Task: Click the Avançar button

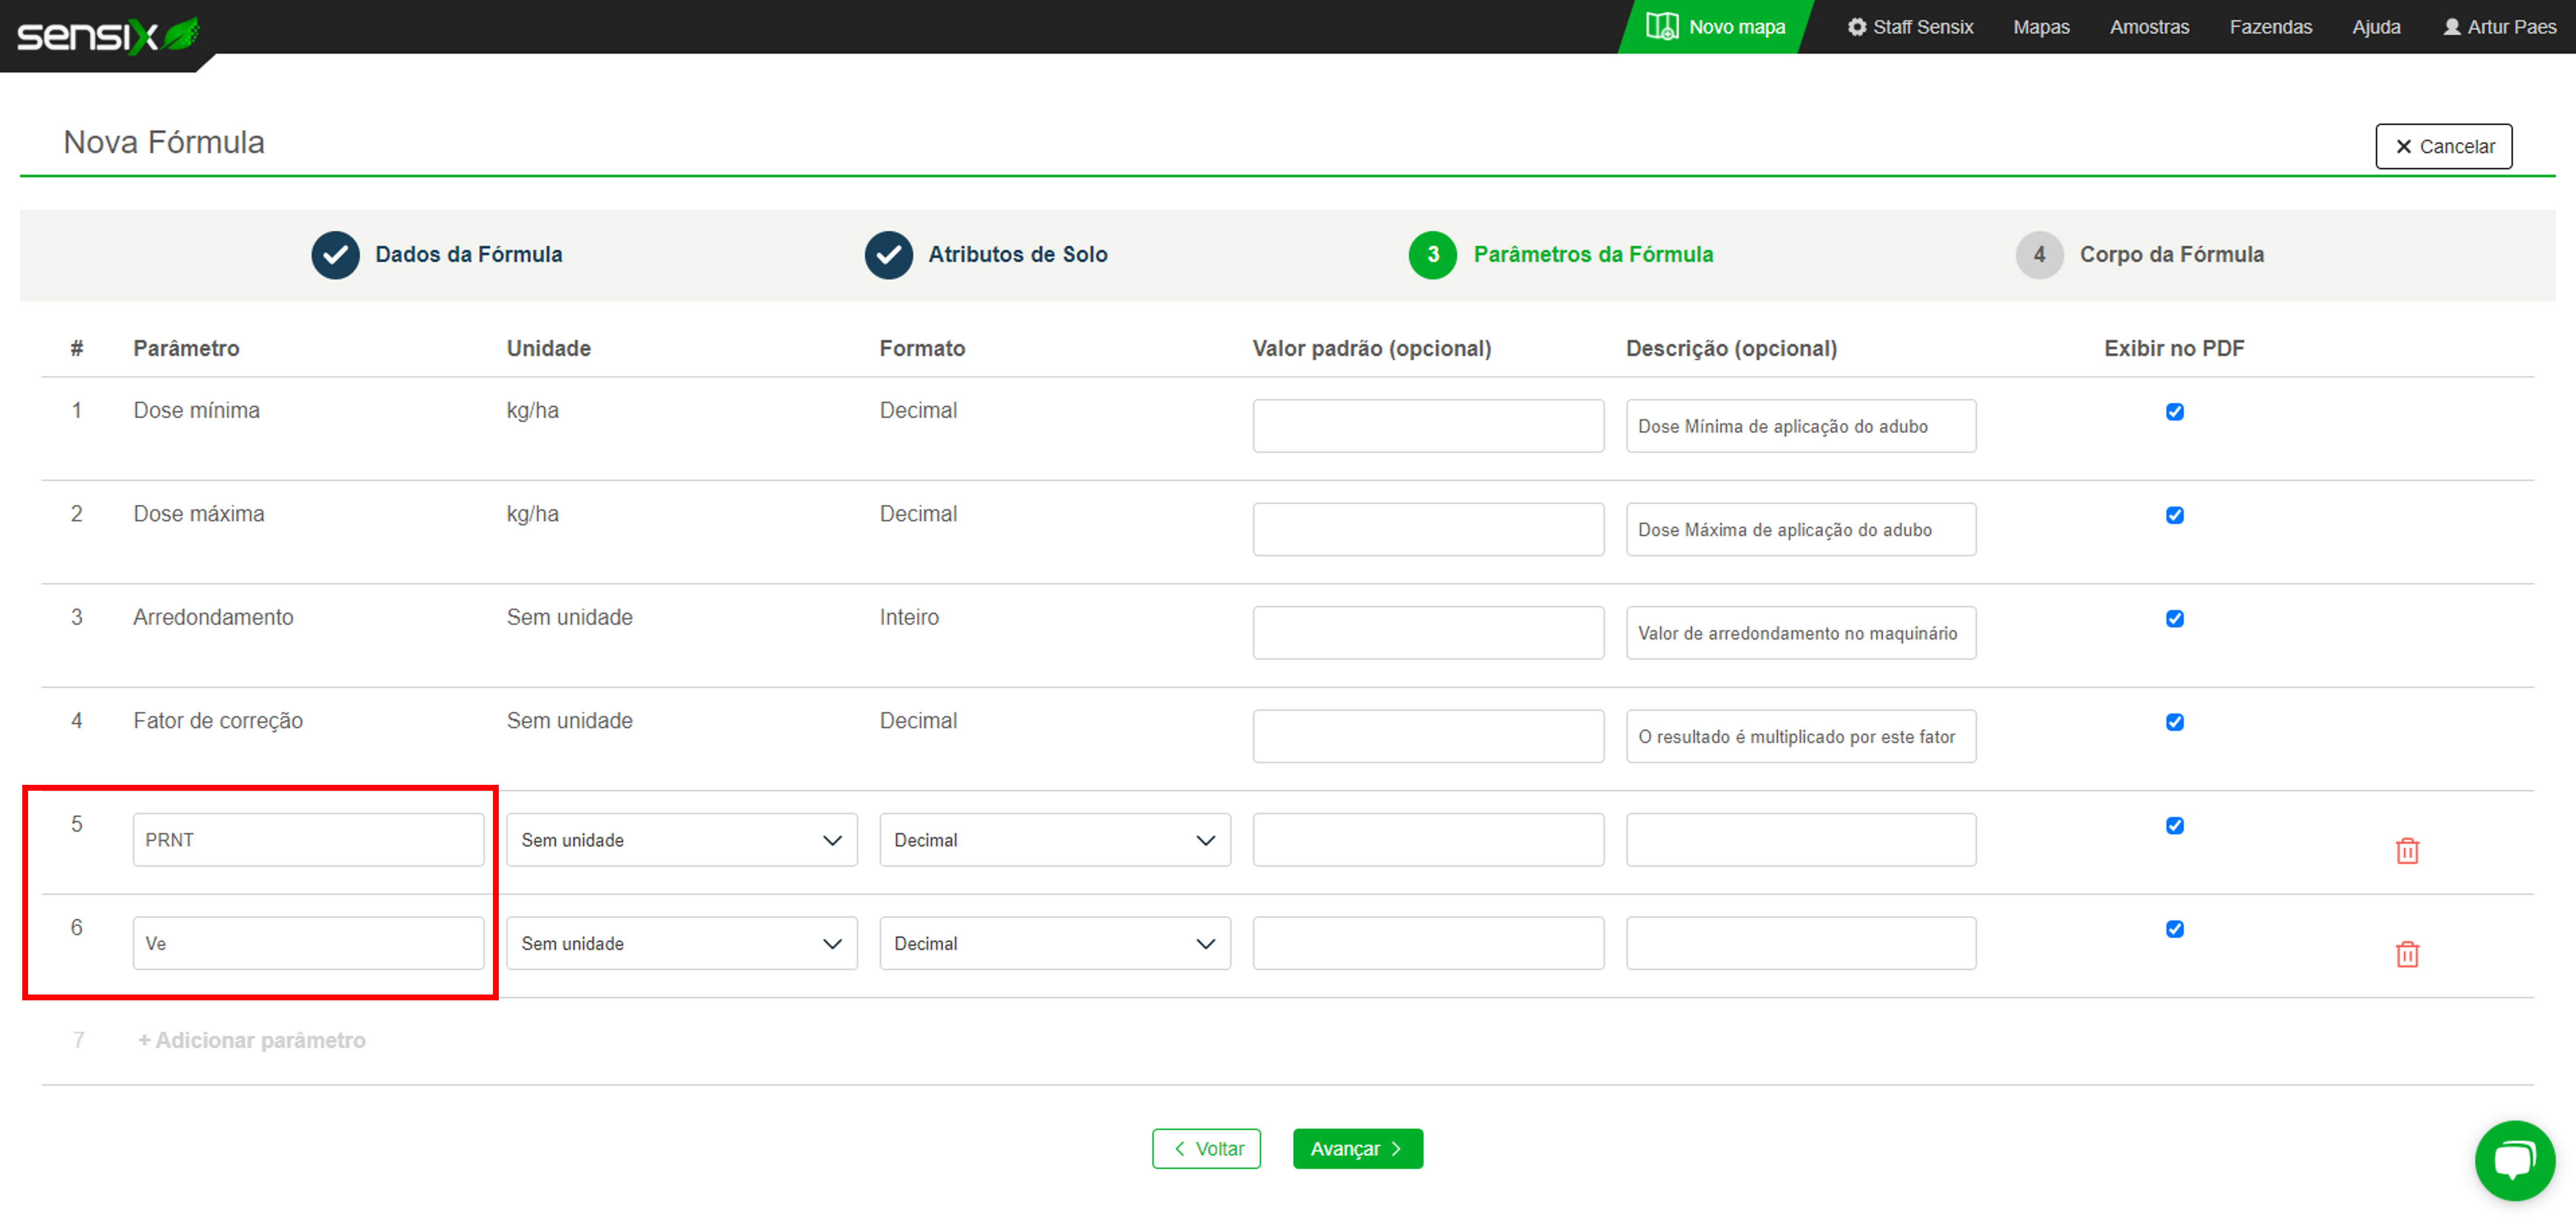Action: (1357, 1148)
